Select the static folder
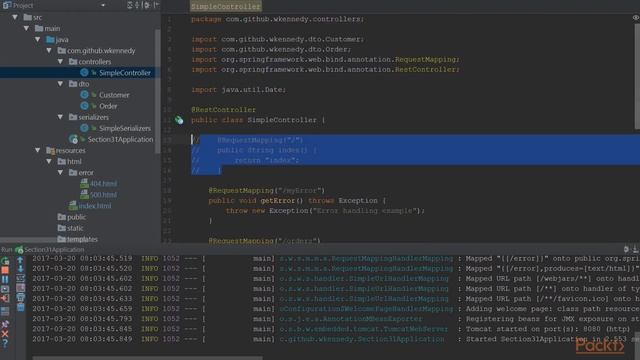This screenshot has height=360, width=640. 75,228
